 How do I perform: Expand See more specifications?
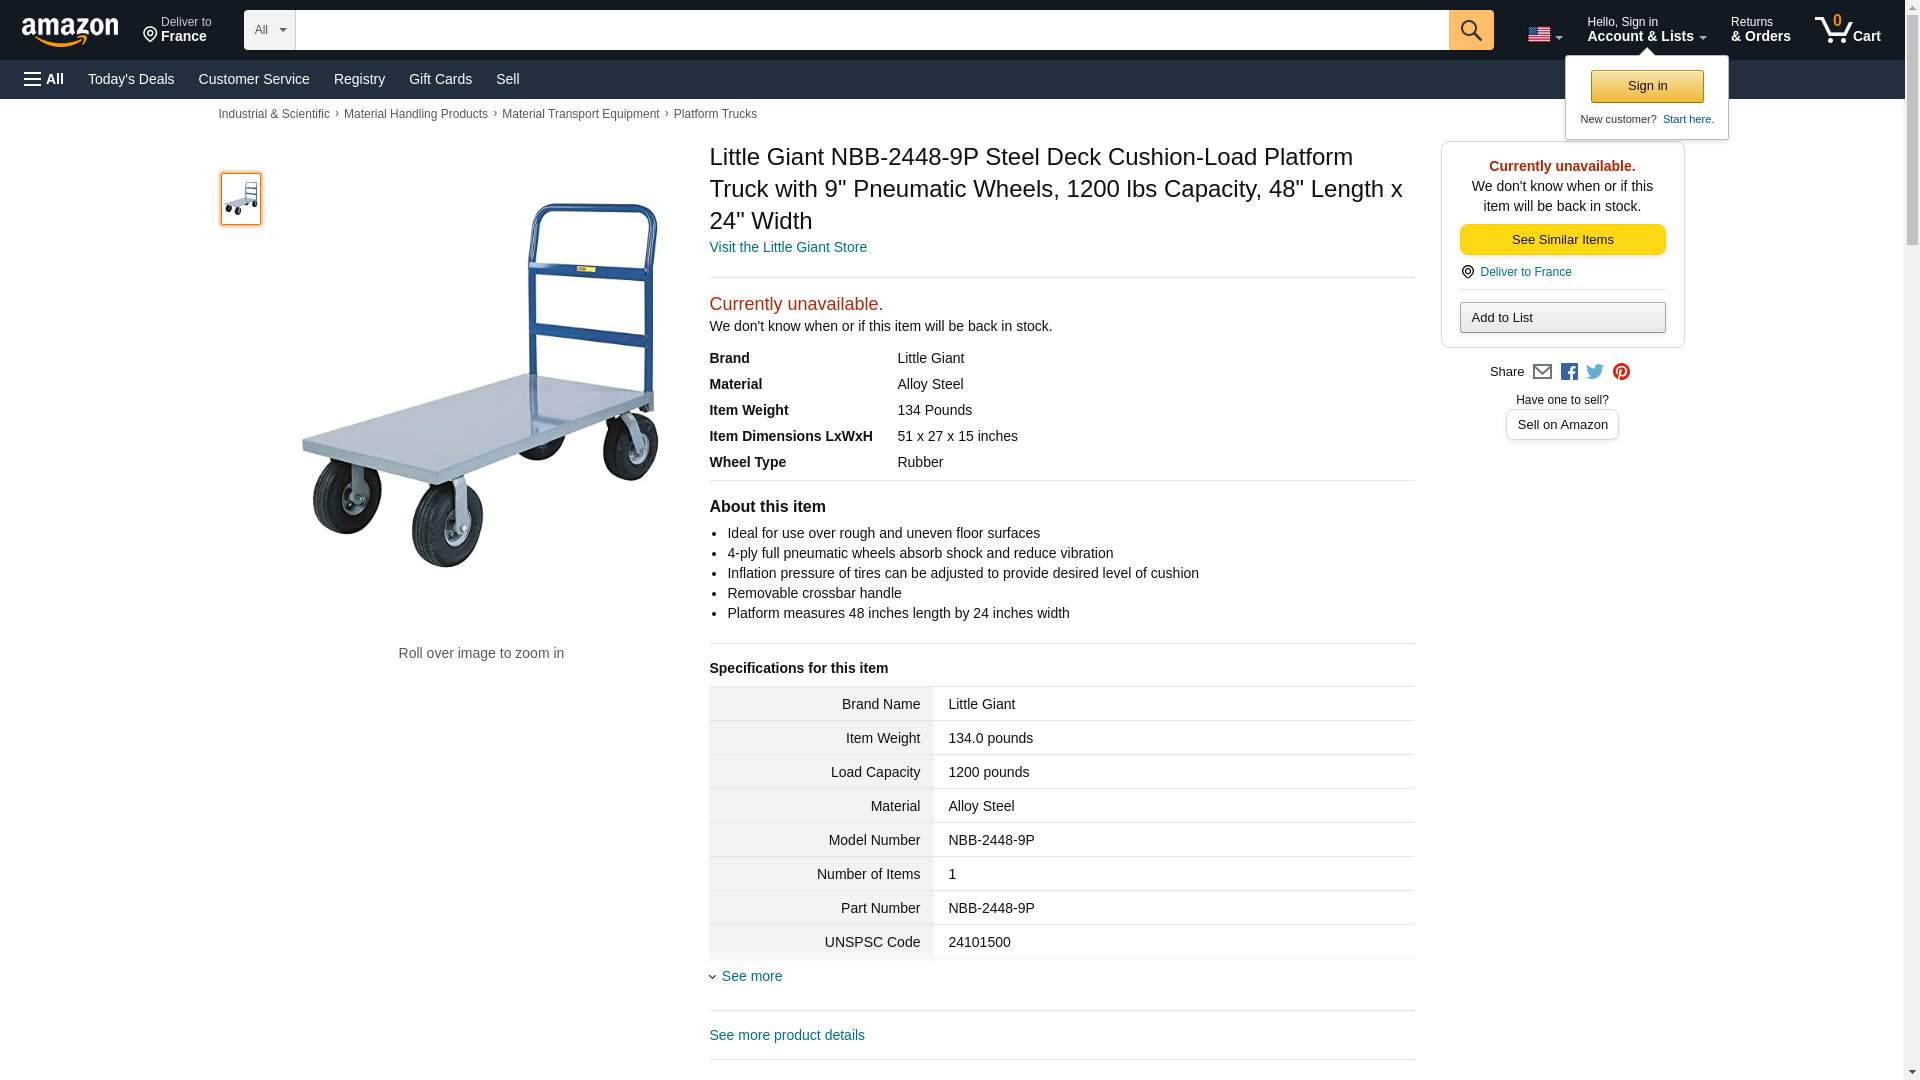tap(751, 976)
